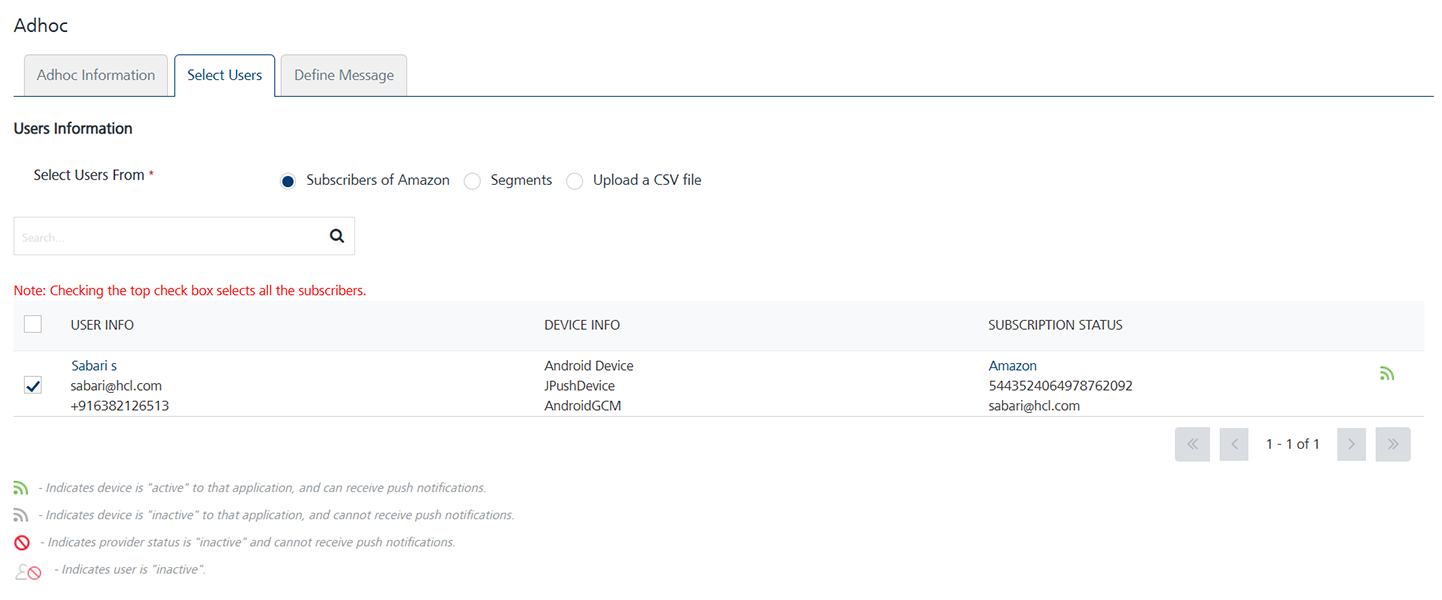This screenshot has height=600, width=1442.
Task: Go to the next page of subscribers
Action: 1351,444
